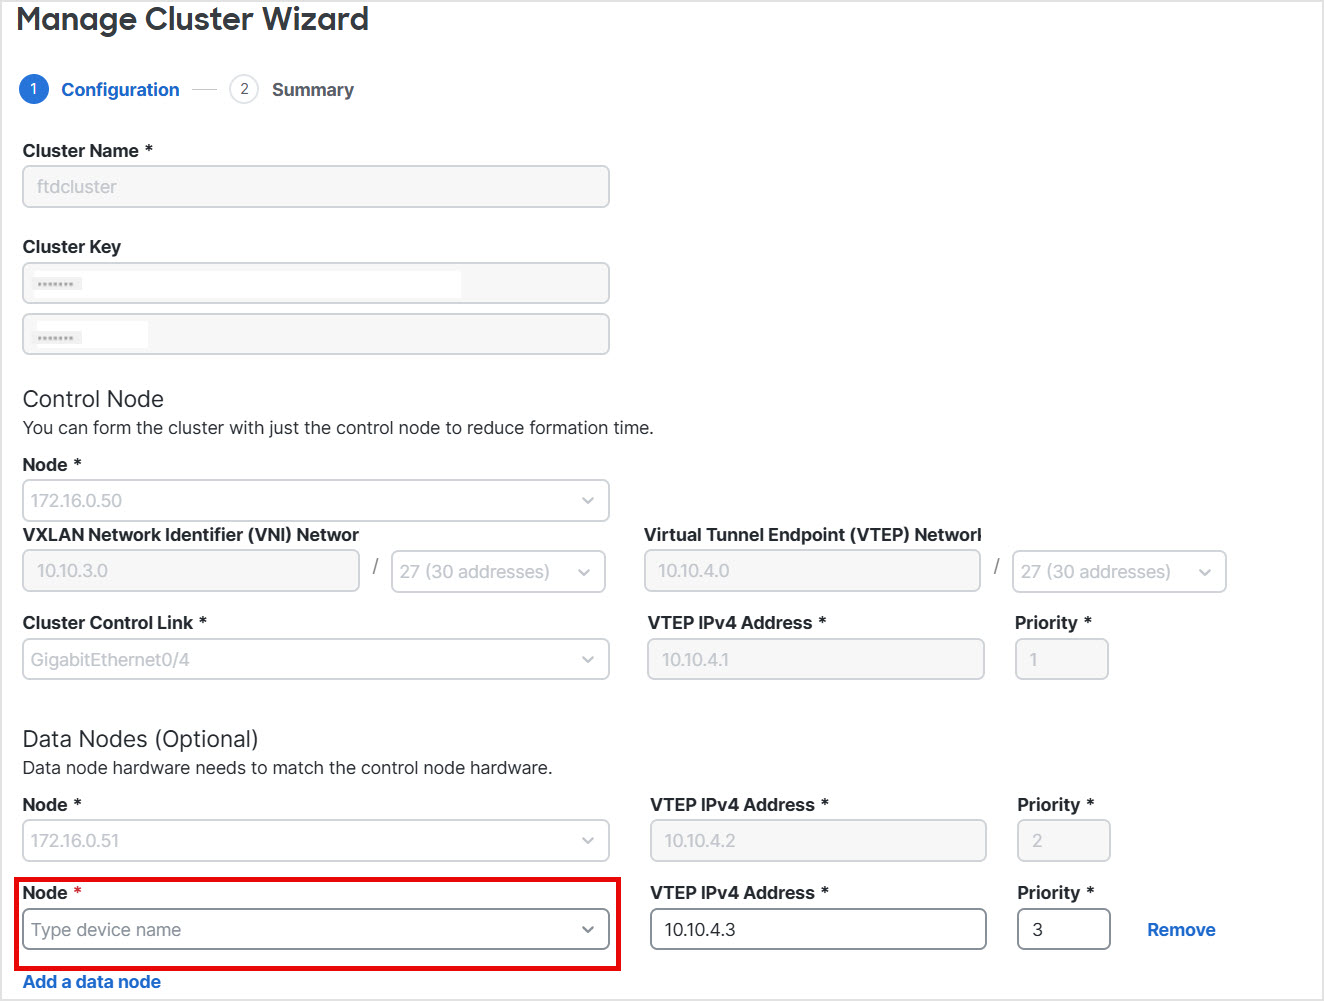Click the 10.10.4.0 VTEP network field

point(812,570)
